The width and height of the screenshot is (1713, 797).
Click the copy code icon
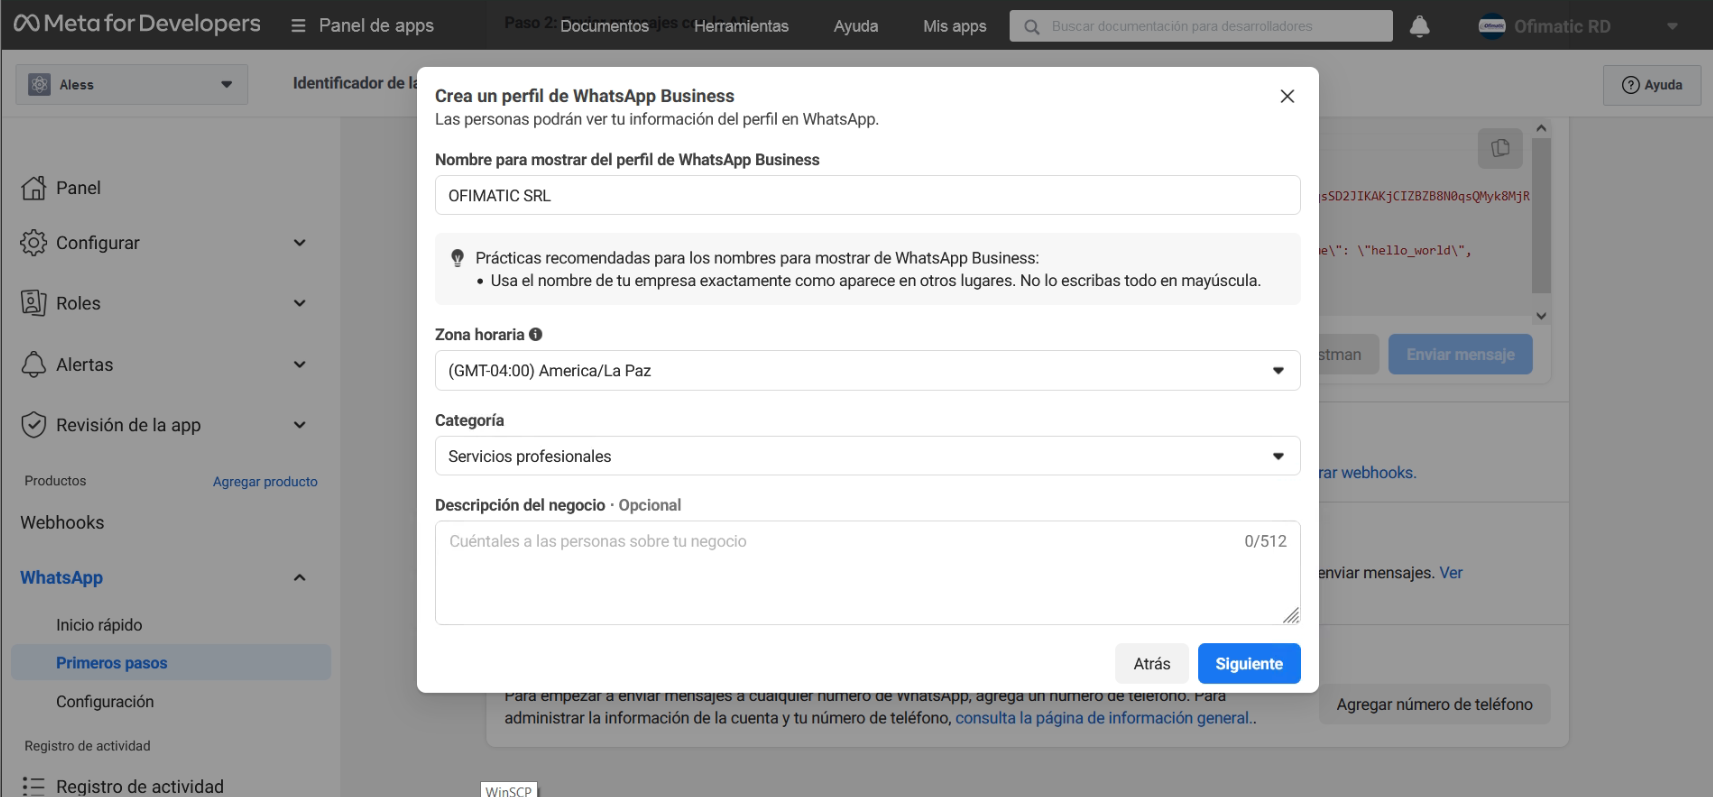[1500, 148]
